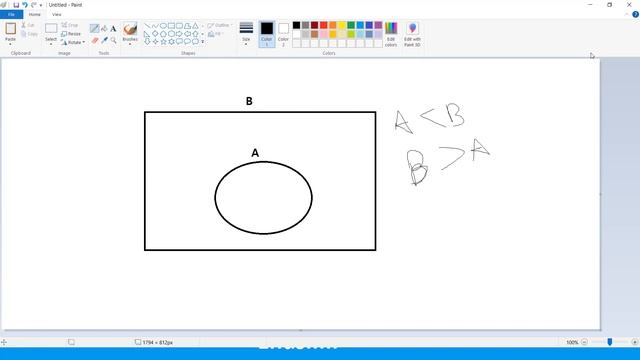Choose the orange color swatch
The image size is (640, 360).
click(x=333, y=25)
